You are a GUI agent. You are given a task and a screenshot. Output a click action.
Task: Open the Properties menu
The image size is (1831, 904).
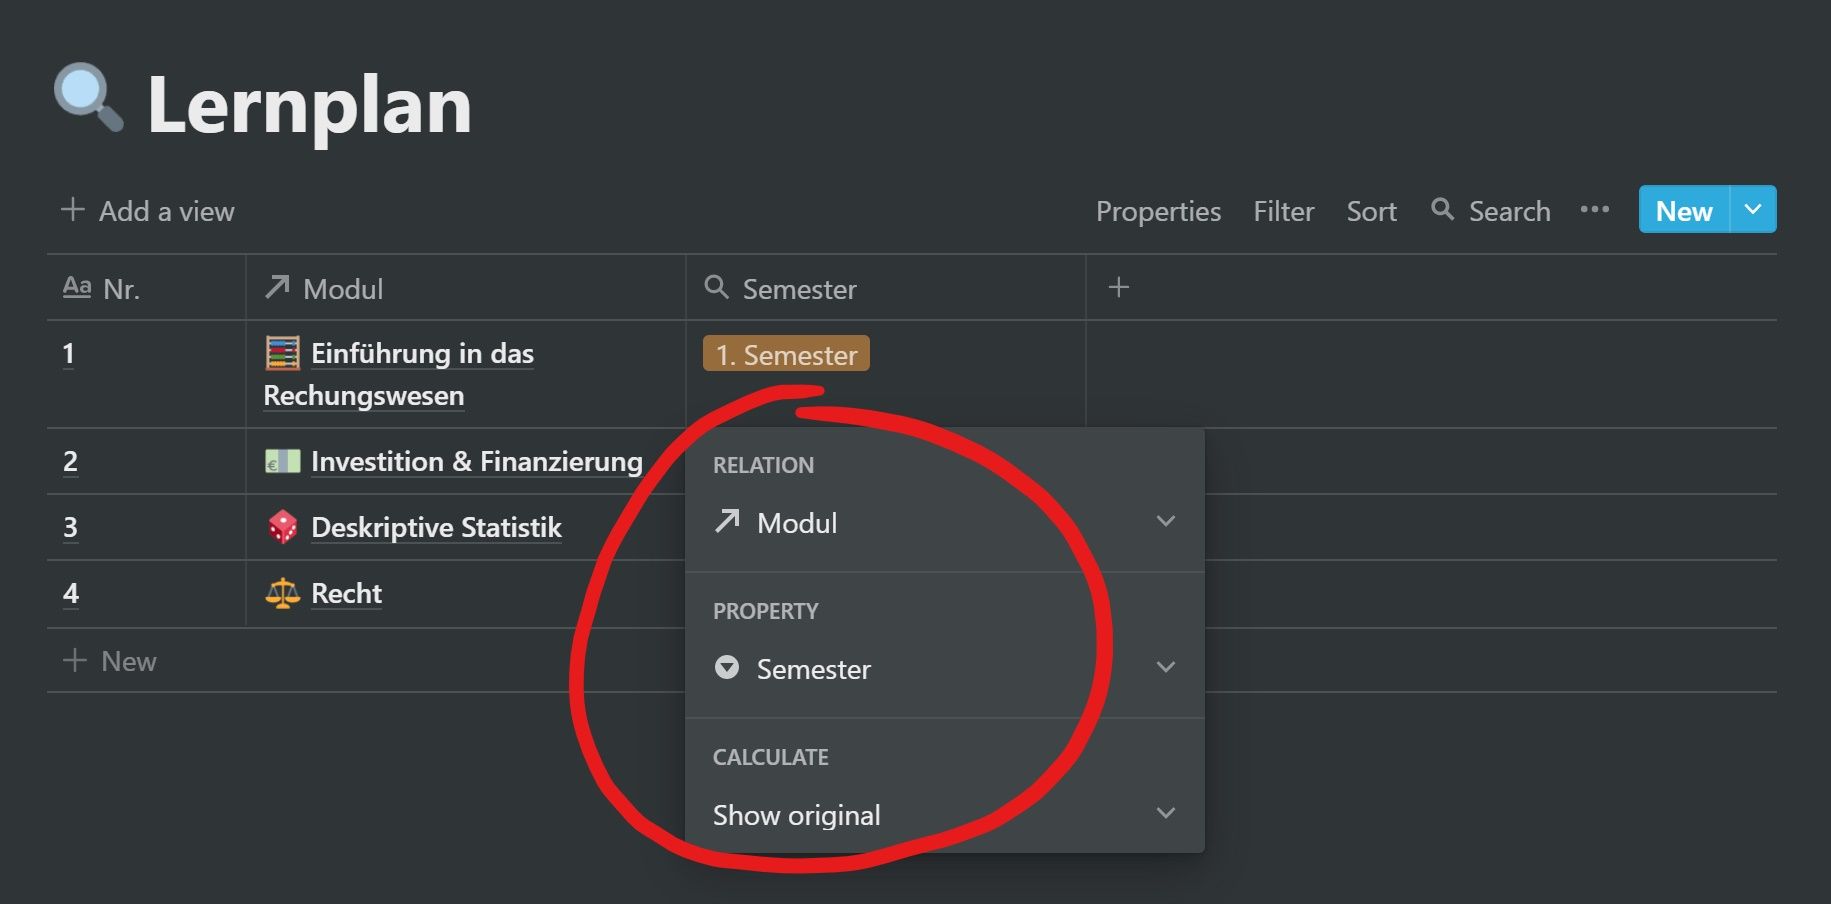pyautogui.click(x=1158, y=211)
